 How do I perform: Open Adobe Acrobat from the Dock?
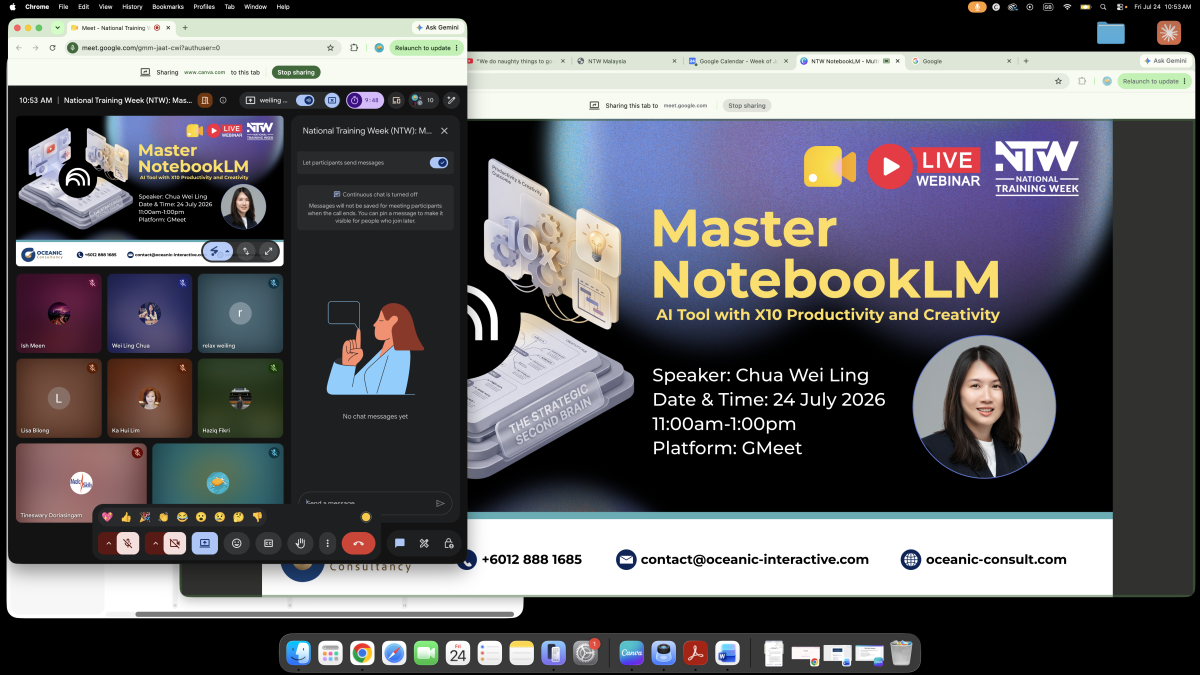[695, 653]
